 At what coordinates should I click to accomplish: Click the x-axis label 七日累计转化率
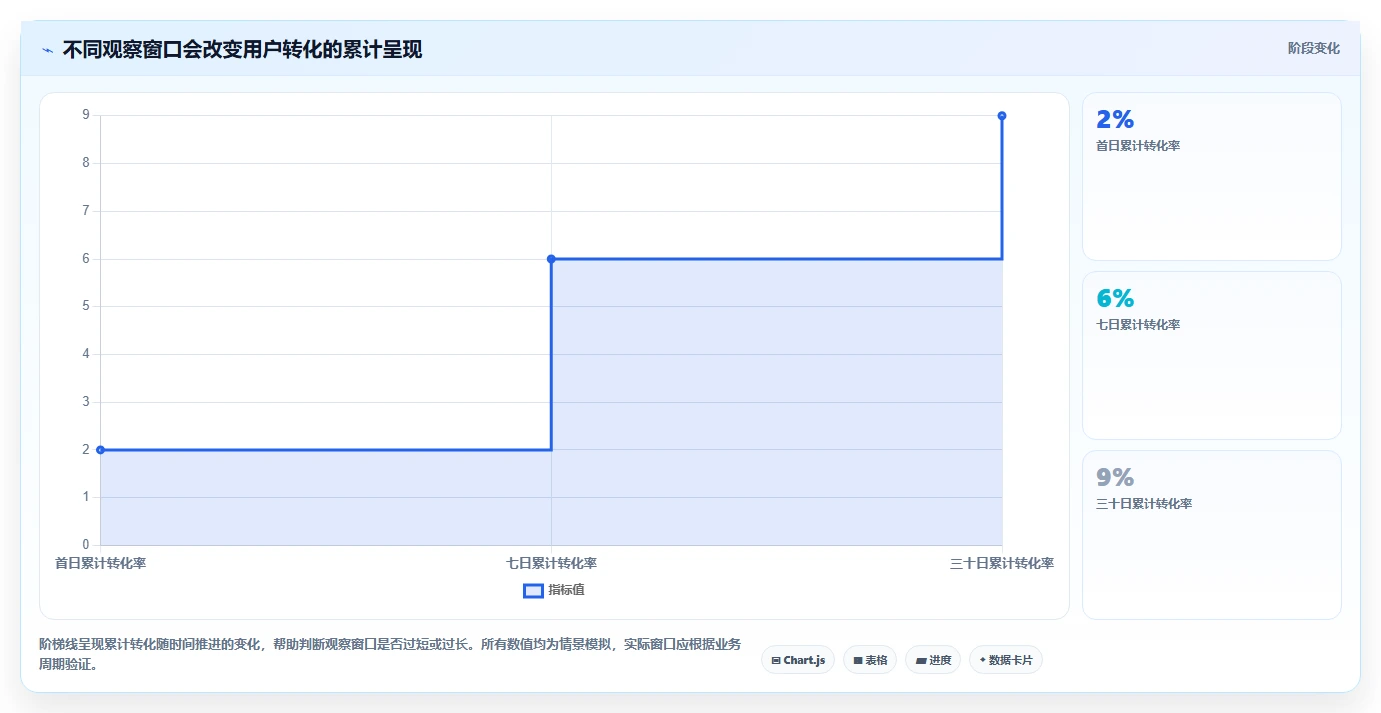point(551,564)
